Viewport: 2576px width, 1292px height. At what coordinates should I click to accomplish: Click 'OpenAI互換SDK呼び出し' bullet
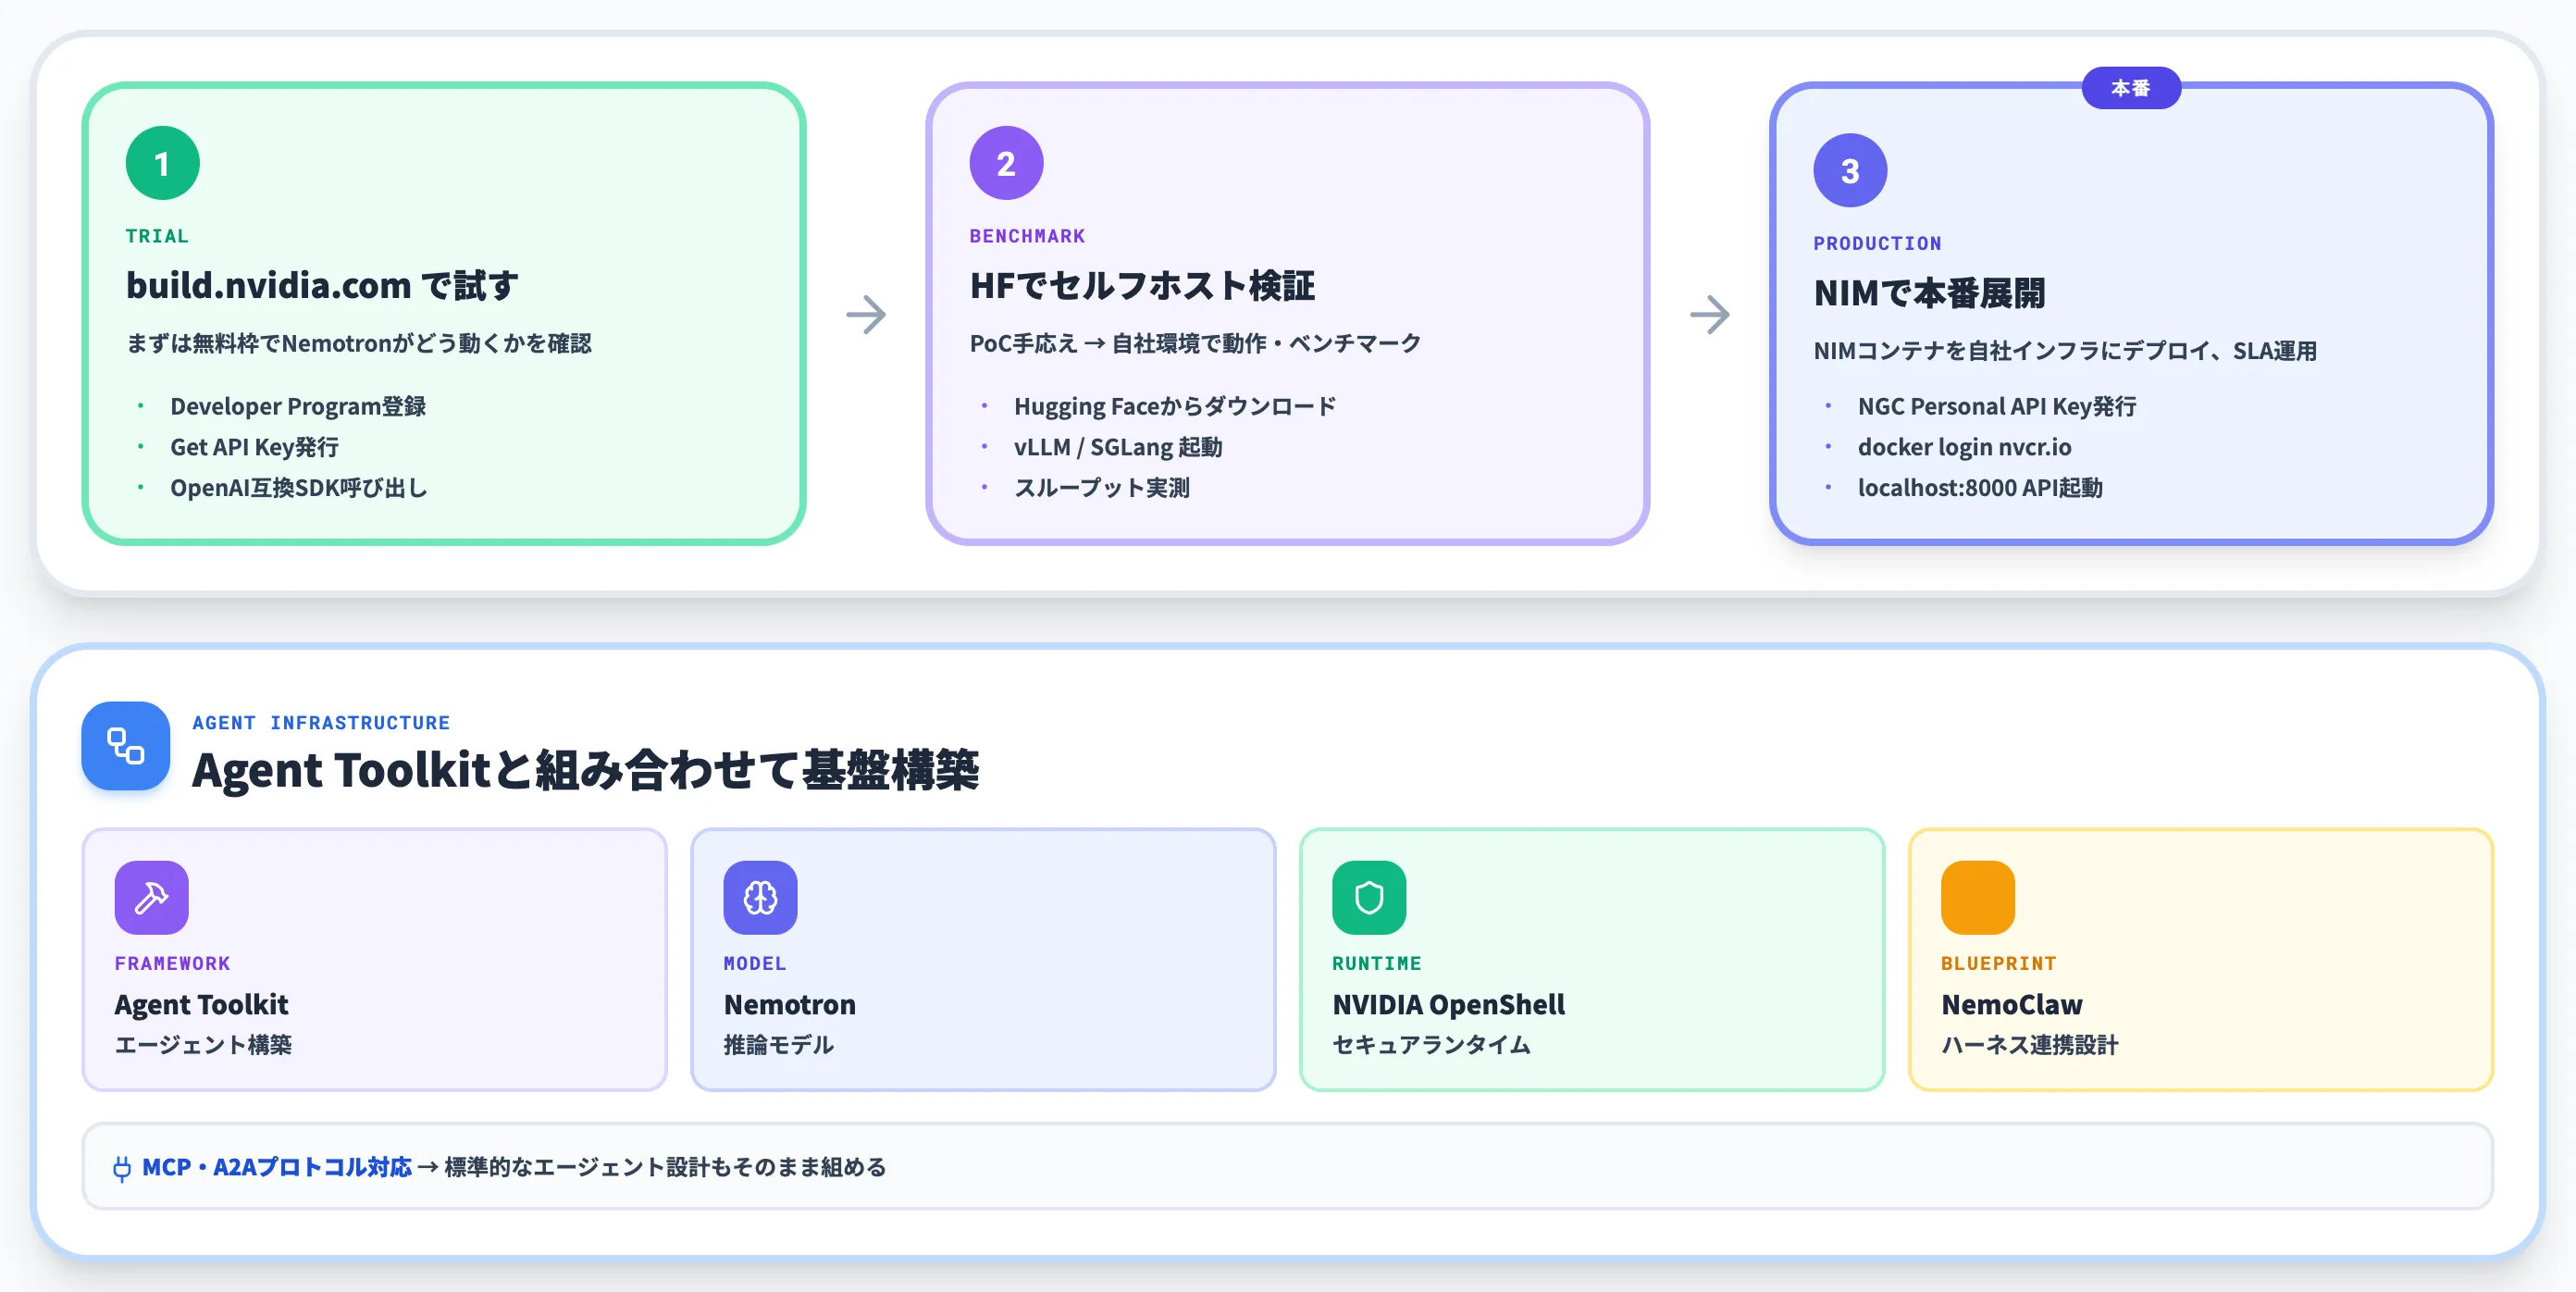299,488
